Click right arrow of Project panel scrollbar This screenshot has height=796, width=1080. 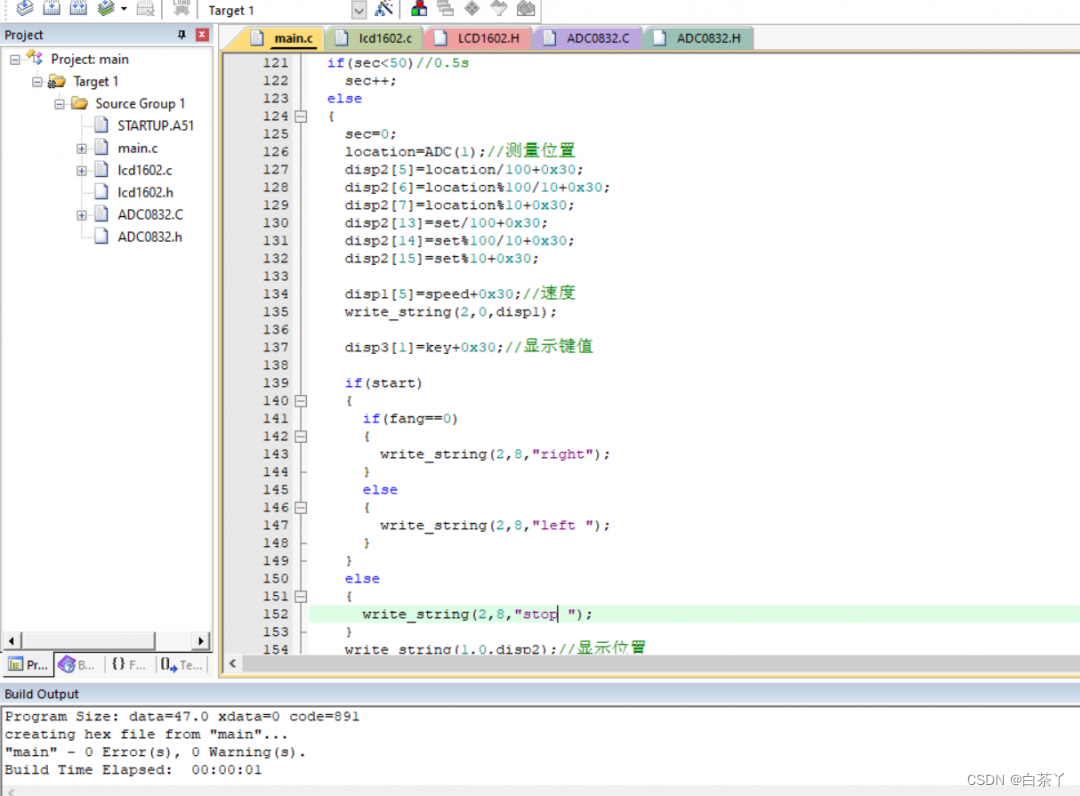201,641
